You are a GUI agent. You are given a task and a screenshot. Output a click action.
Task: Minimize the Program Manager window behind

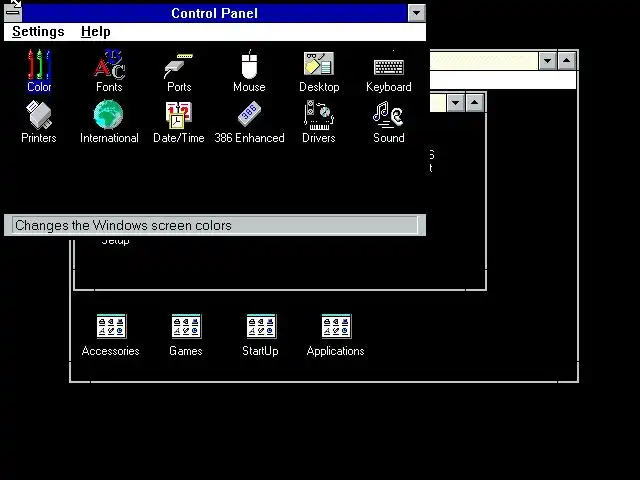[547, 61]
